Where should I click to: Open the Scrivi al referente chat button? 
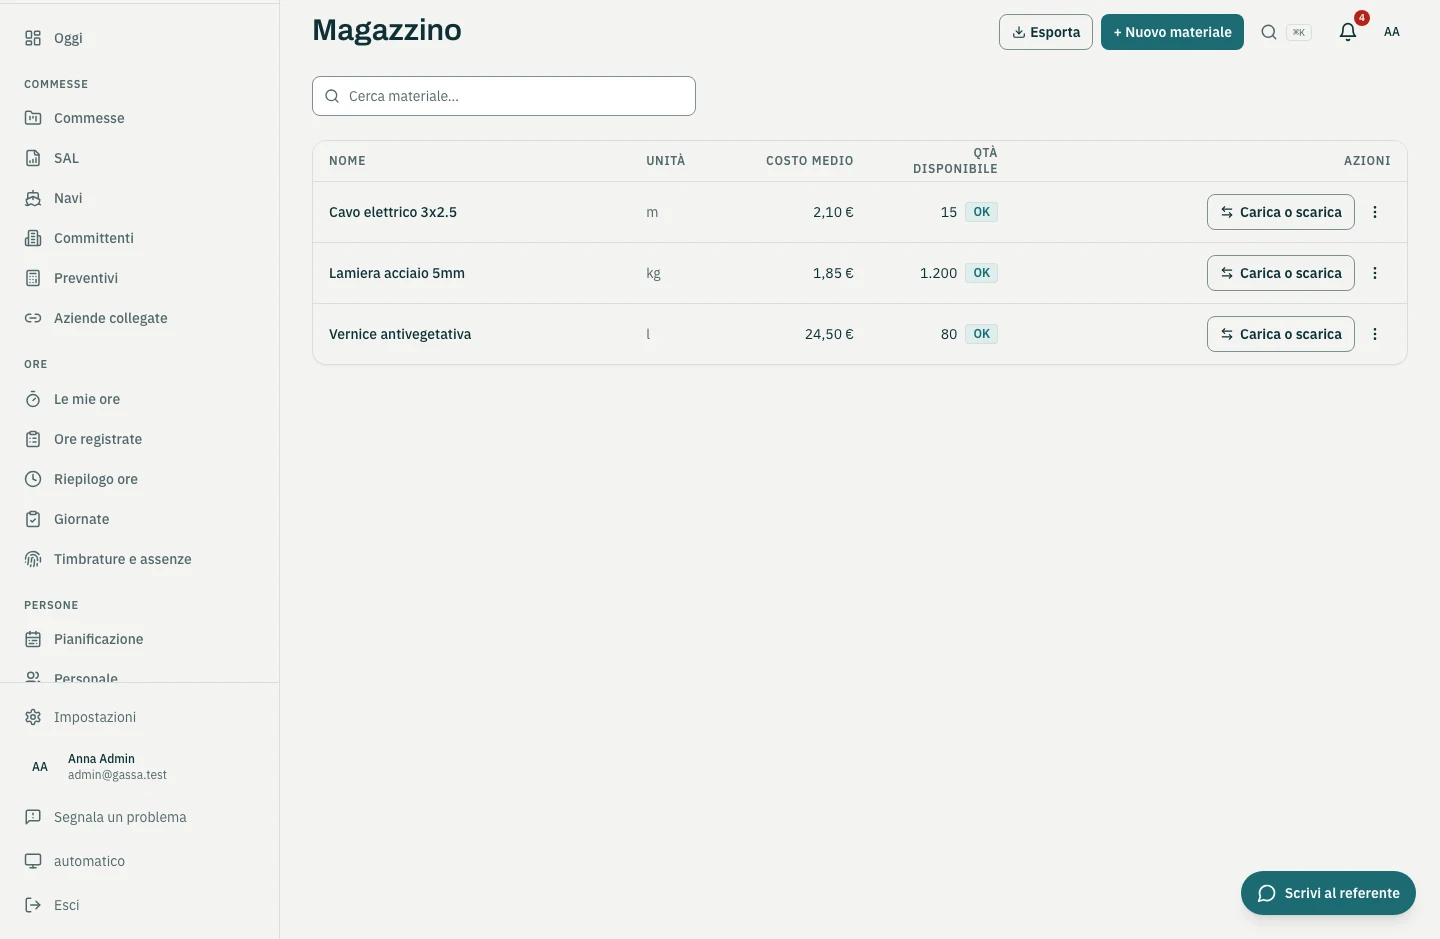click(x=1328, y=893)
